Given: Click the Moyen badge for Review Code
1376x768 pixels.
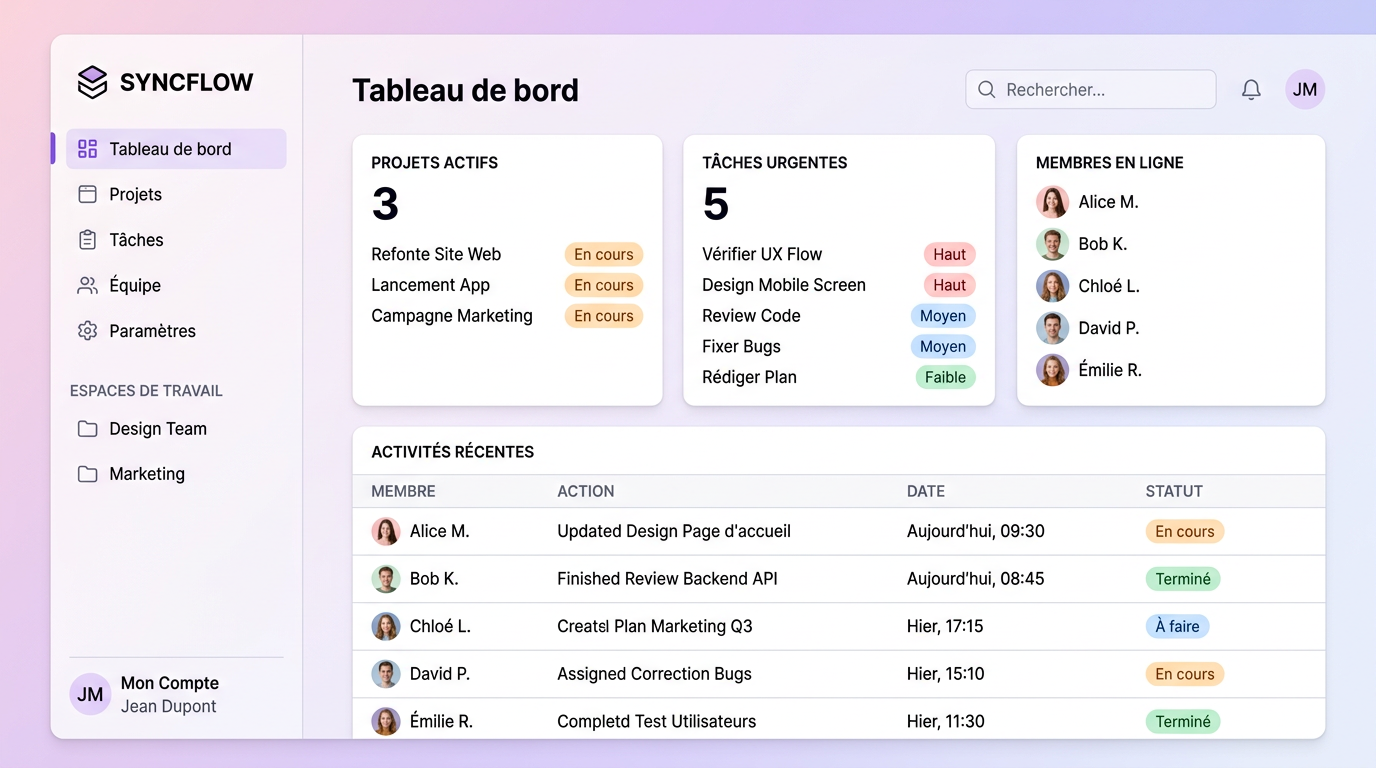Looking at the screenshot, I should (943, 316).
